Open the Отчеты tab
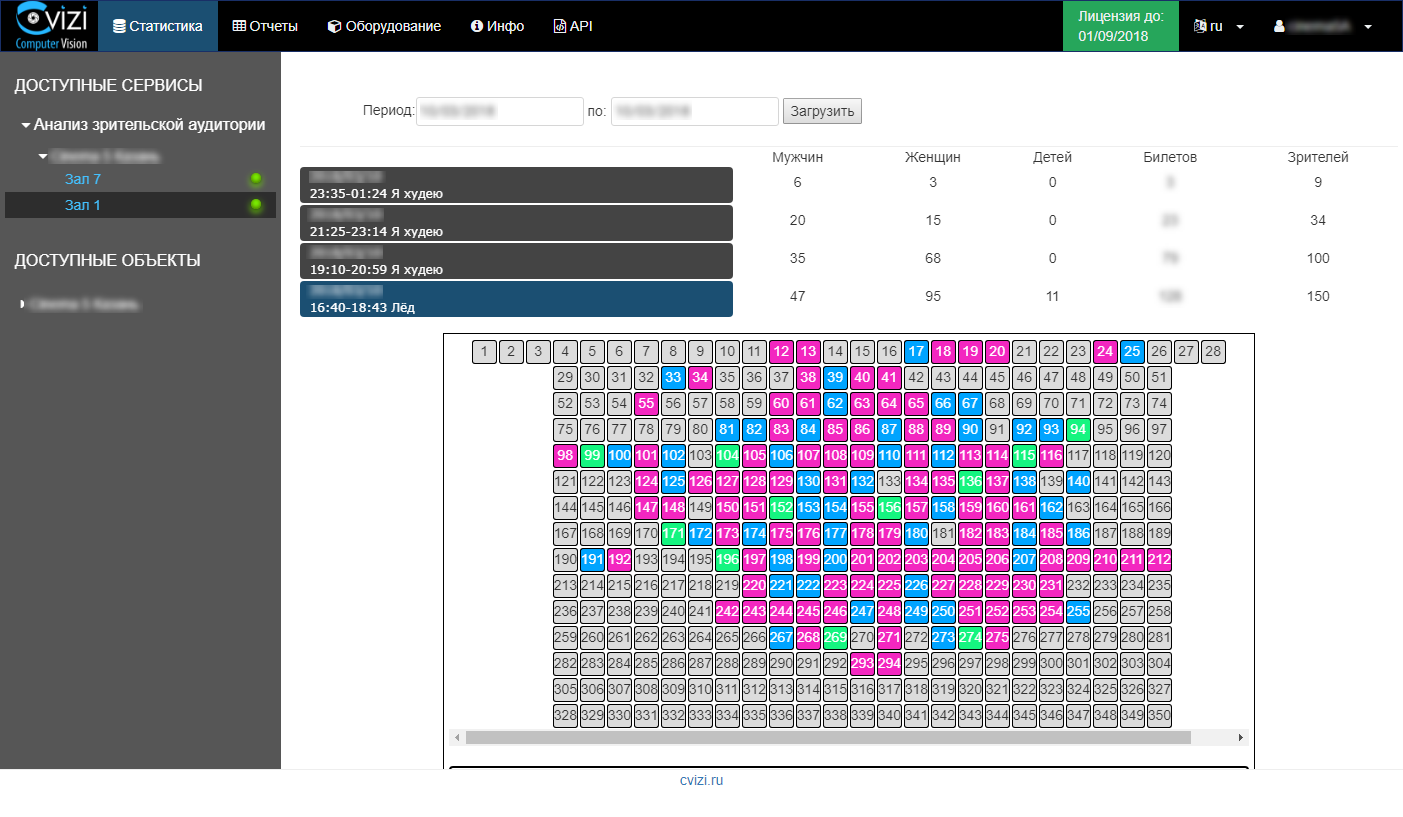1403x817 pixels. [265, 26]
